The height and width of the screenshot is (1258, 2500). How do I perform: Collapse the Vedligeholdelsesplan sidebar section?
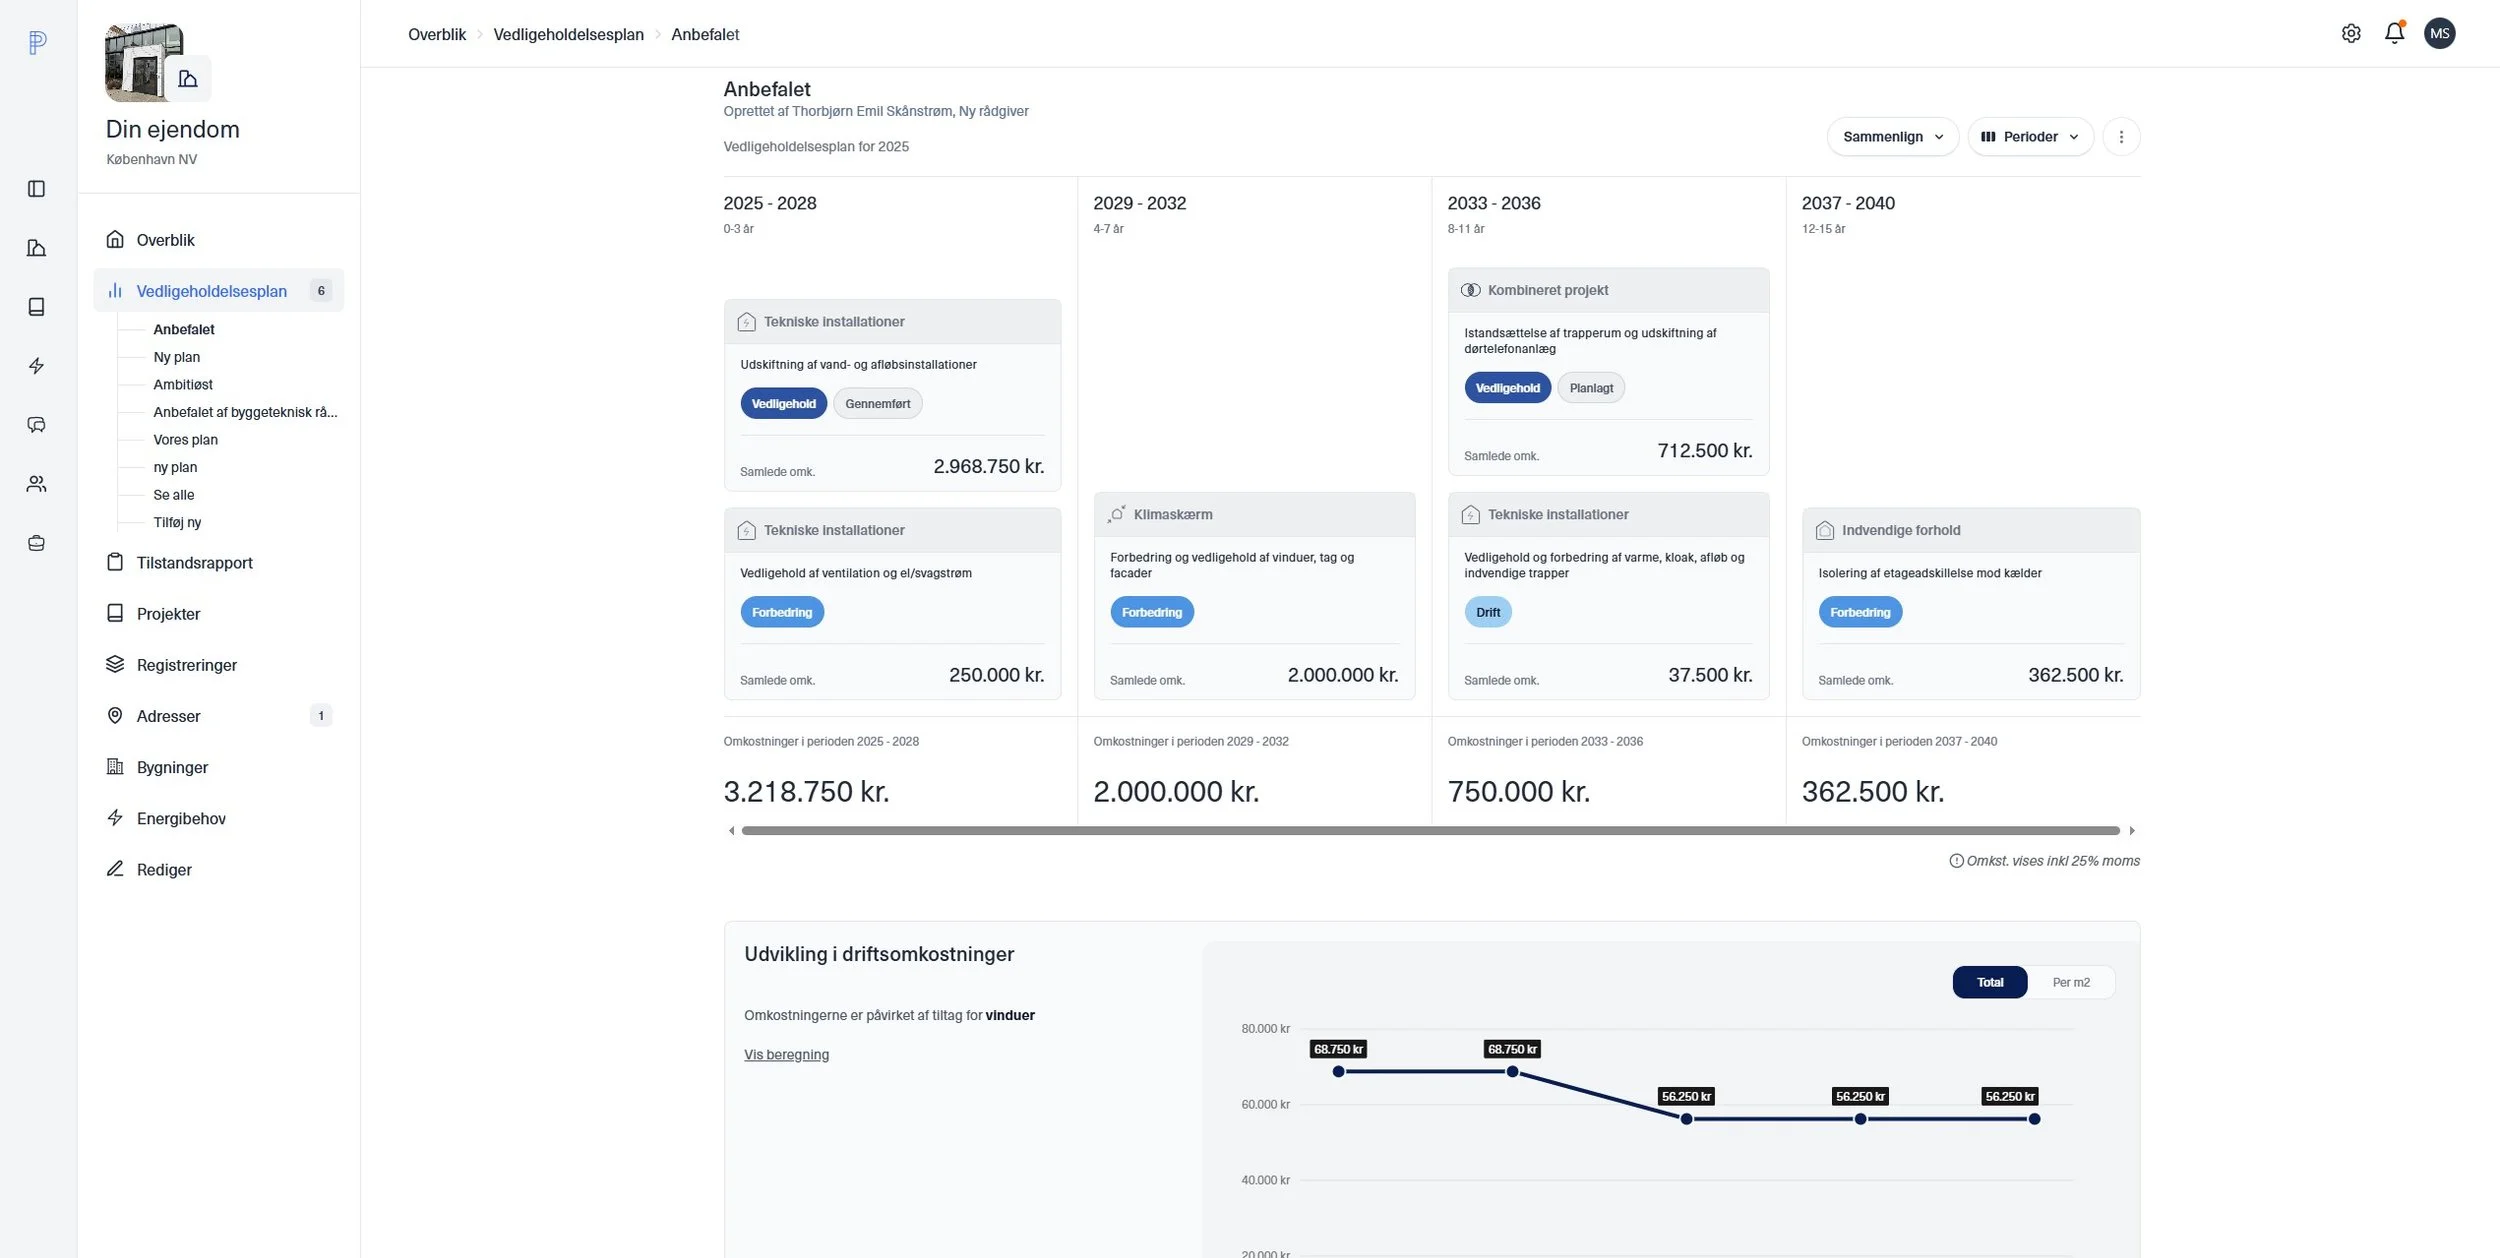click(211, 291)
